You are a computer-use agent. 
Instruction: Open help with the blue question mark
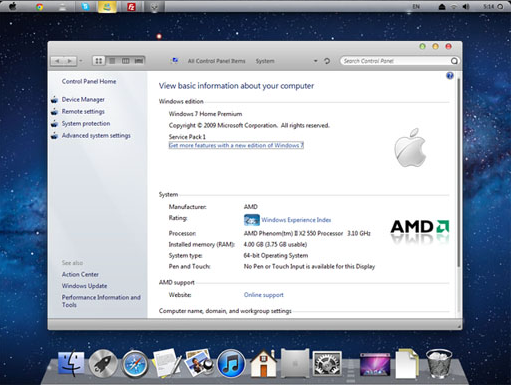450,76
